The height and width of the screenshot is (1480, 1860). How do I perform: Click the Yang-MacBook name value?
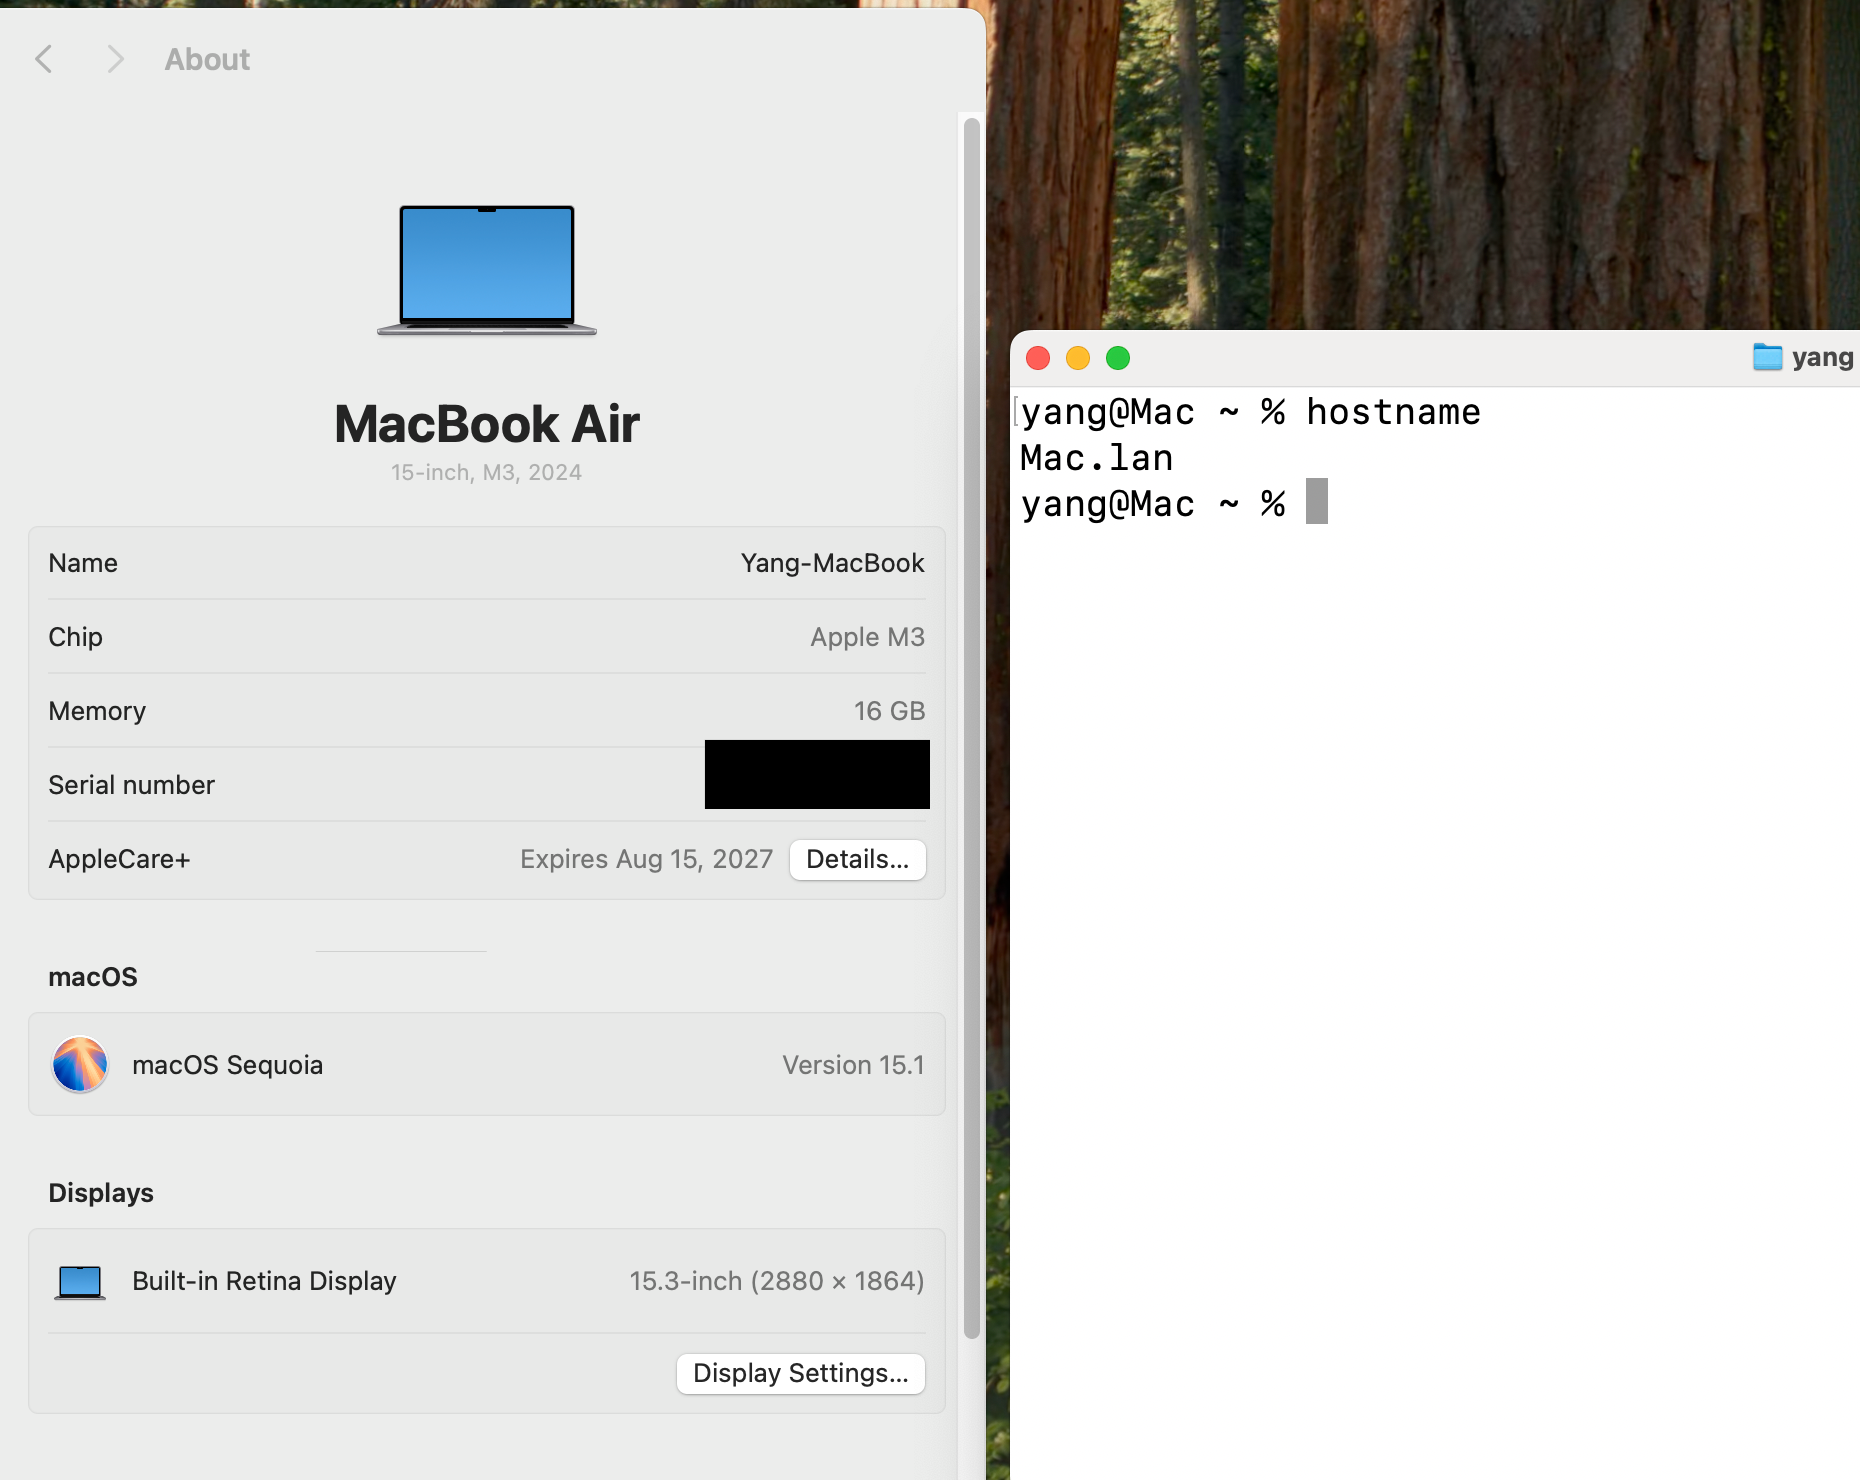pyautogui.click(x=833, y=563)
